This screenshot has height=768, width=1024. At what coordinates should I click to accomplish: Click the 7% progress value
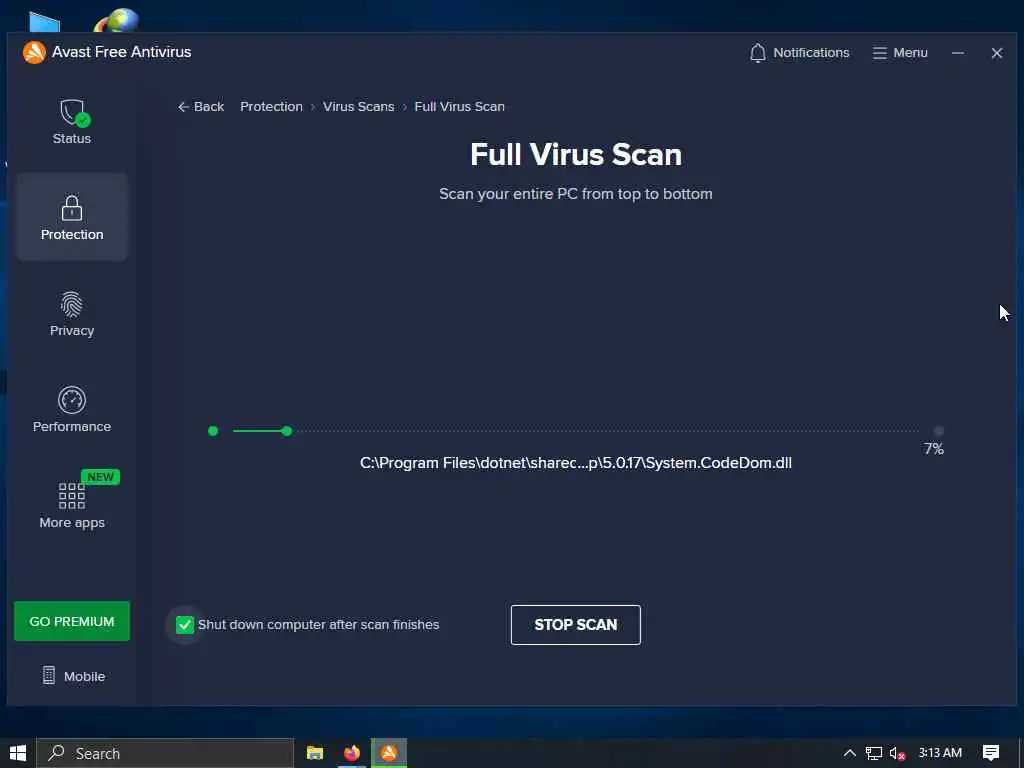[933, 449]
